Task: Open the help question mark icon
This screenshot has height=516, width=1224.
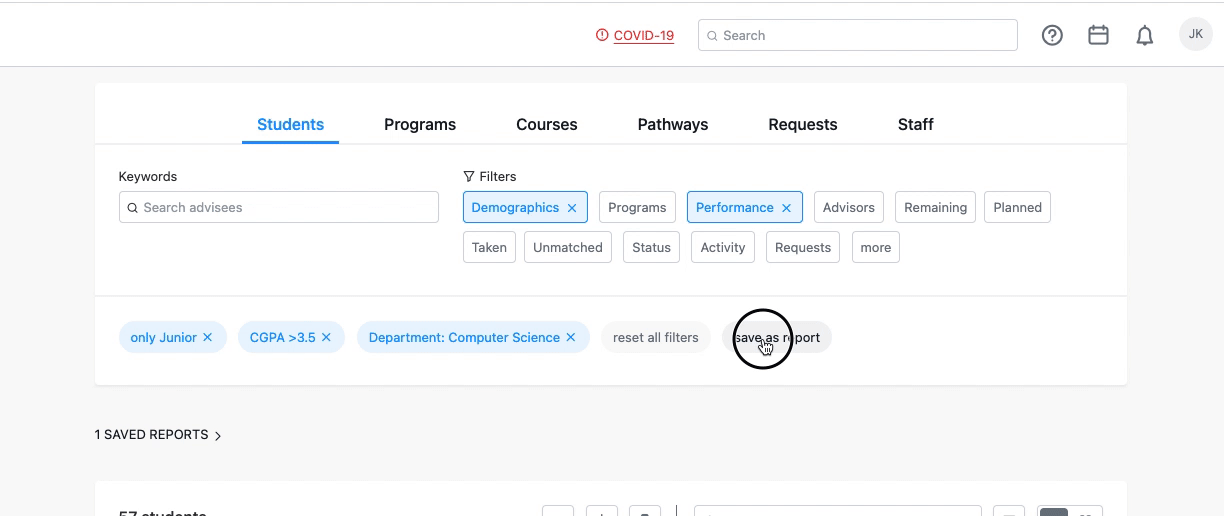Action: (x=1052, y=35)
